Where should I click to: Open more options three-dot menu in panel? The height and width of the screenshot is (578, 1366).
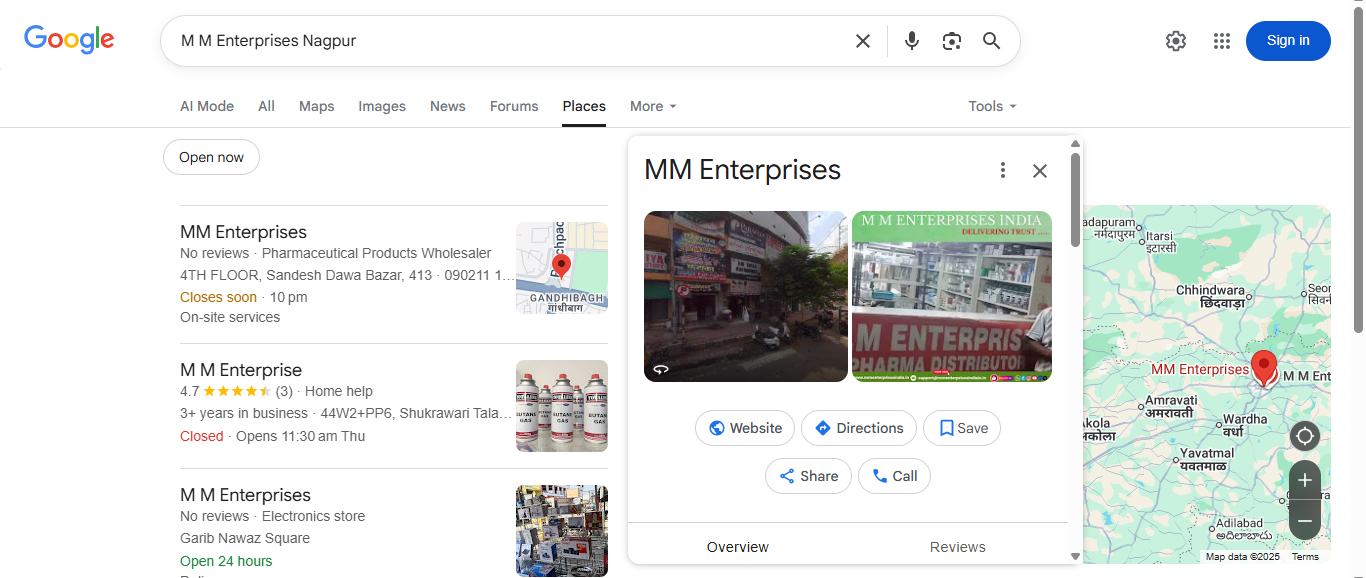pyautogui.click(x=1002, y=170)
